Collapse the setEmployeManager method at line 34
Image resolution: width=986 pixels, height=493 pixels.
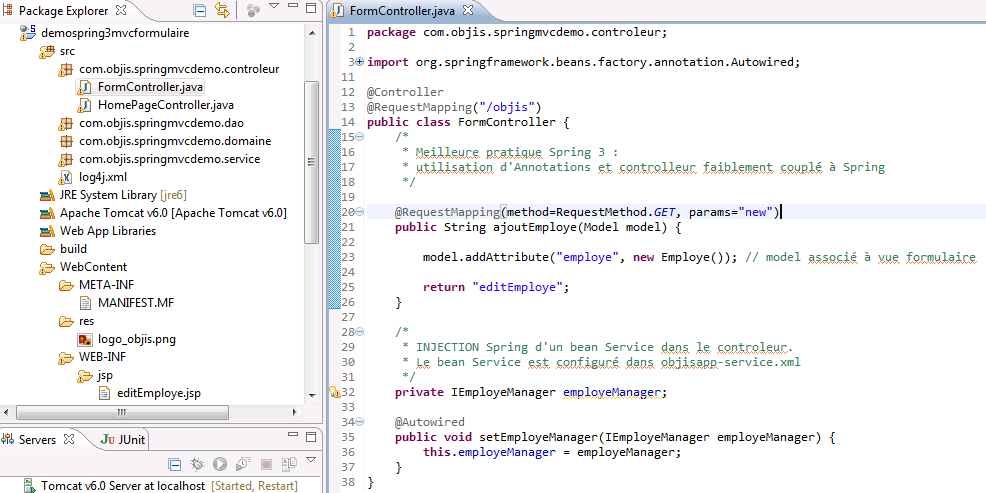(x=360, y=421)
